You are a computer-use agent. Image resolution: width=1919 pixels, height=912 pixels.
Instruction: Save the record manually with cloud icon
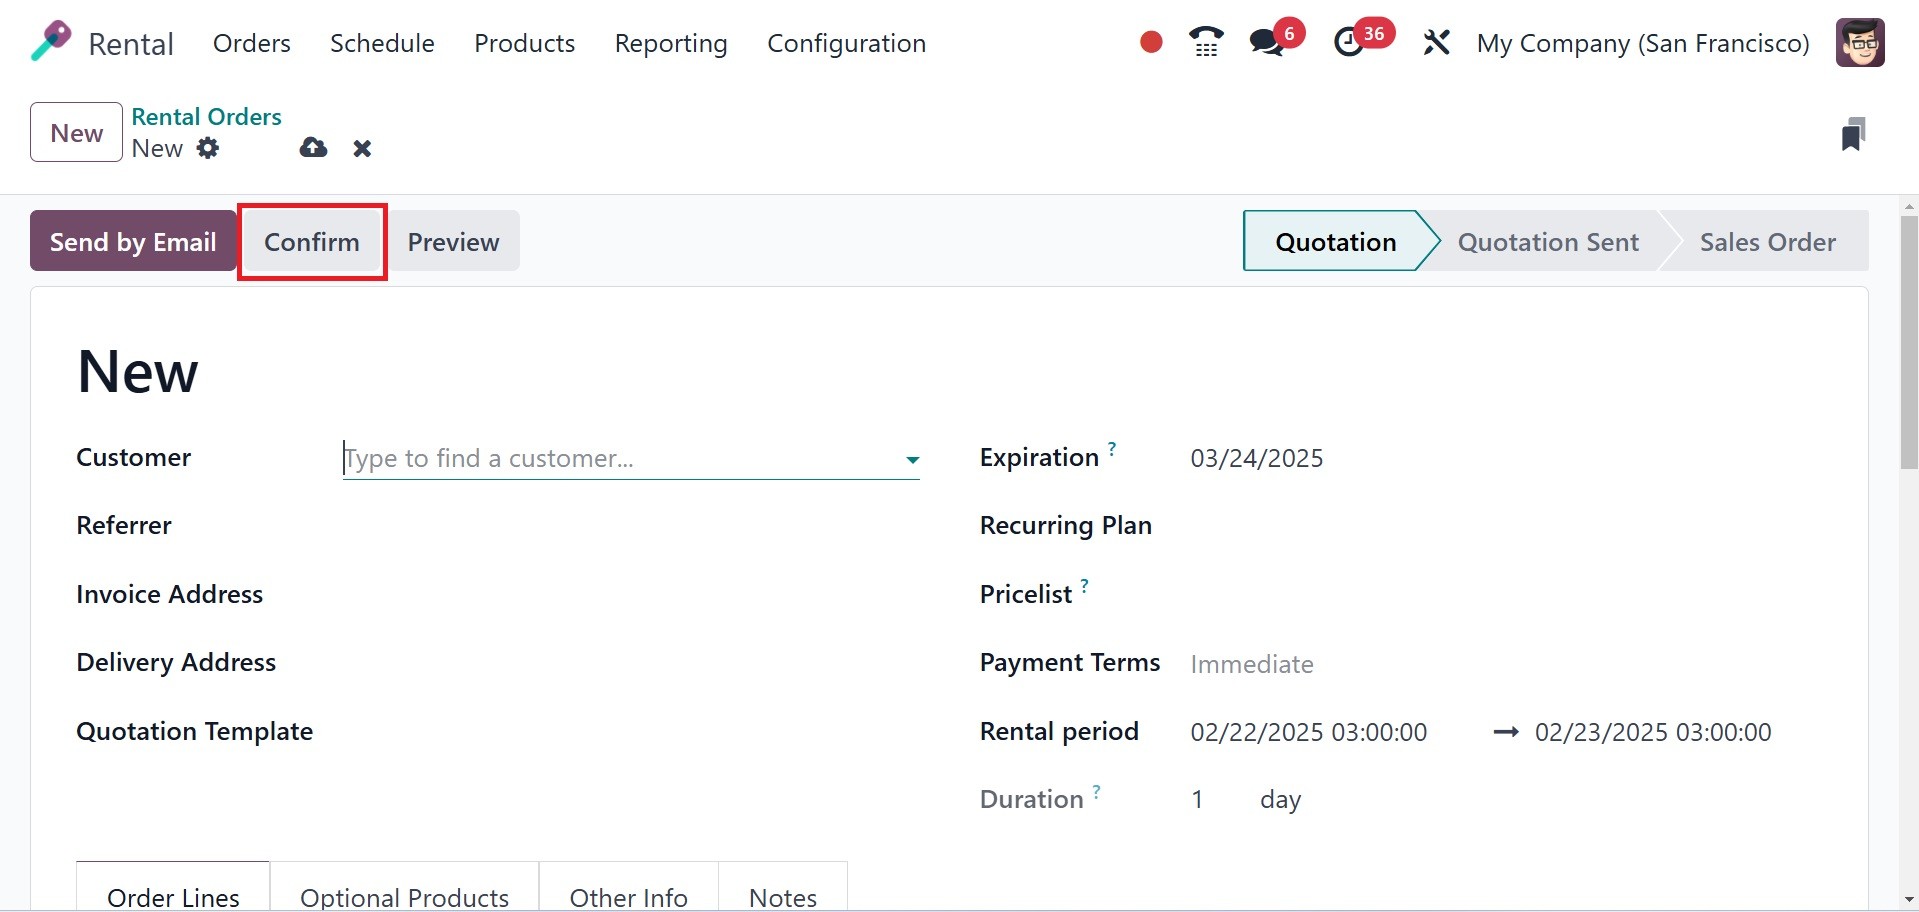point(313,148)
